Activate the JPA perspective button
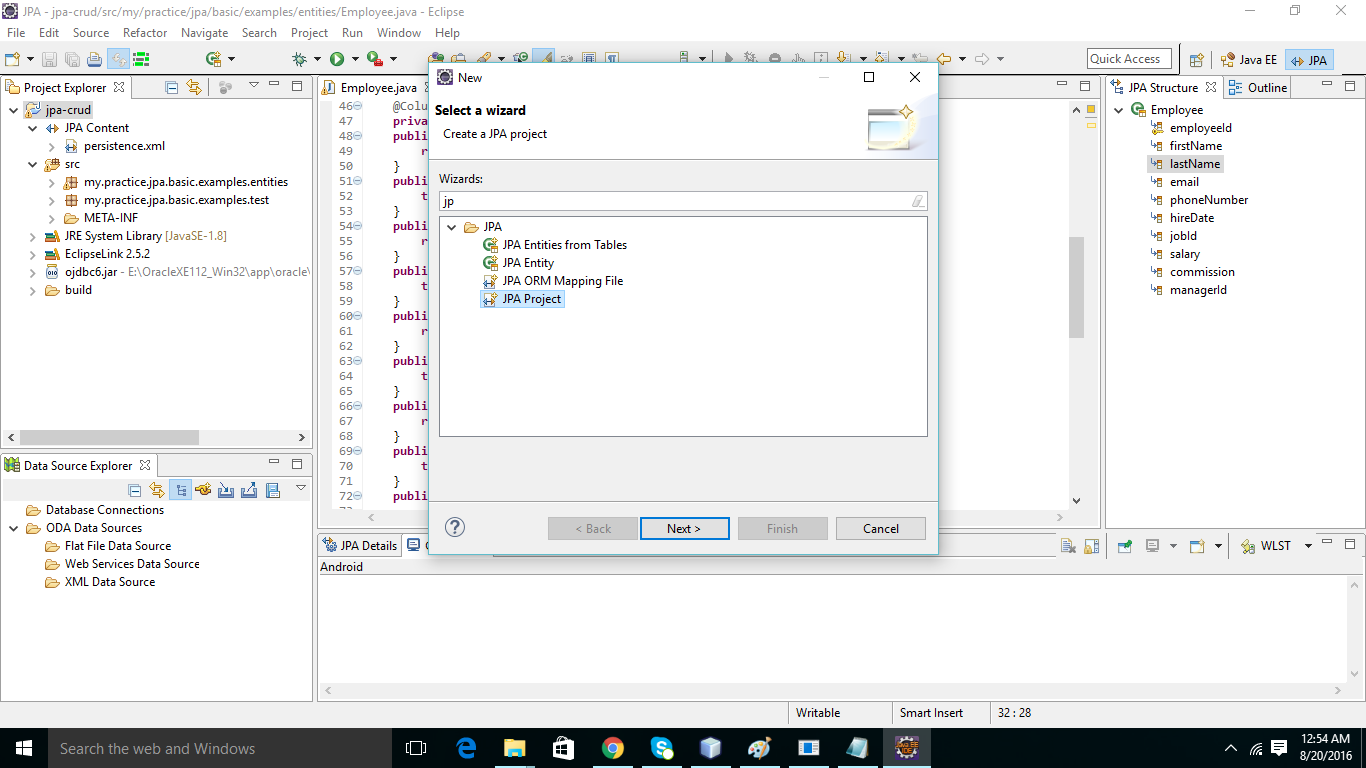 [1310, 59]
